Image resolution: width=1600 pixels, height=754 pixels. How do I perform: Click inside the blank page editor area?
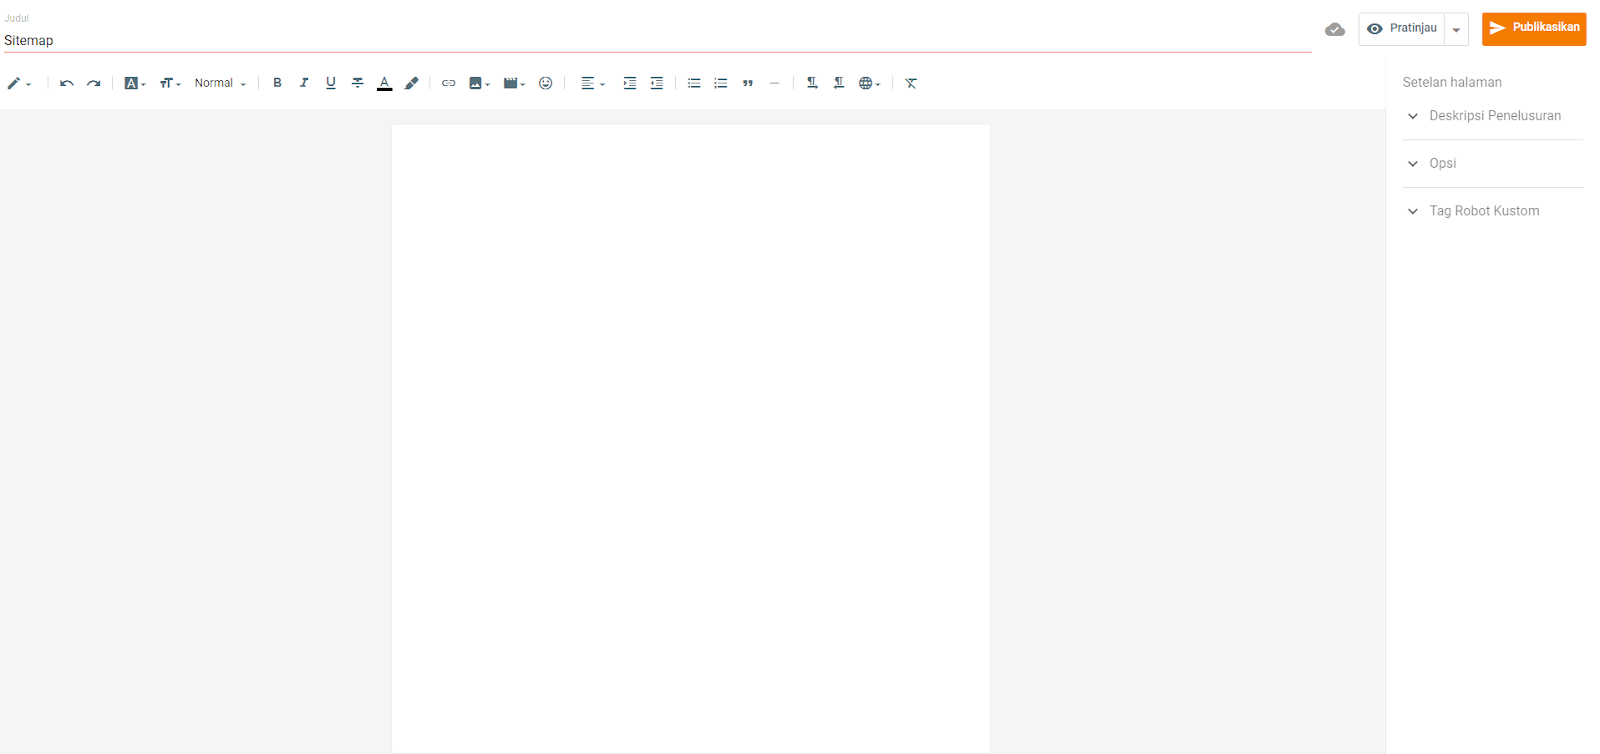[x=690, y=438]
